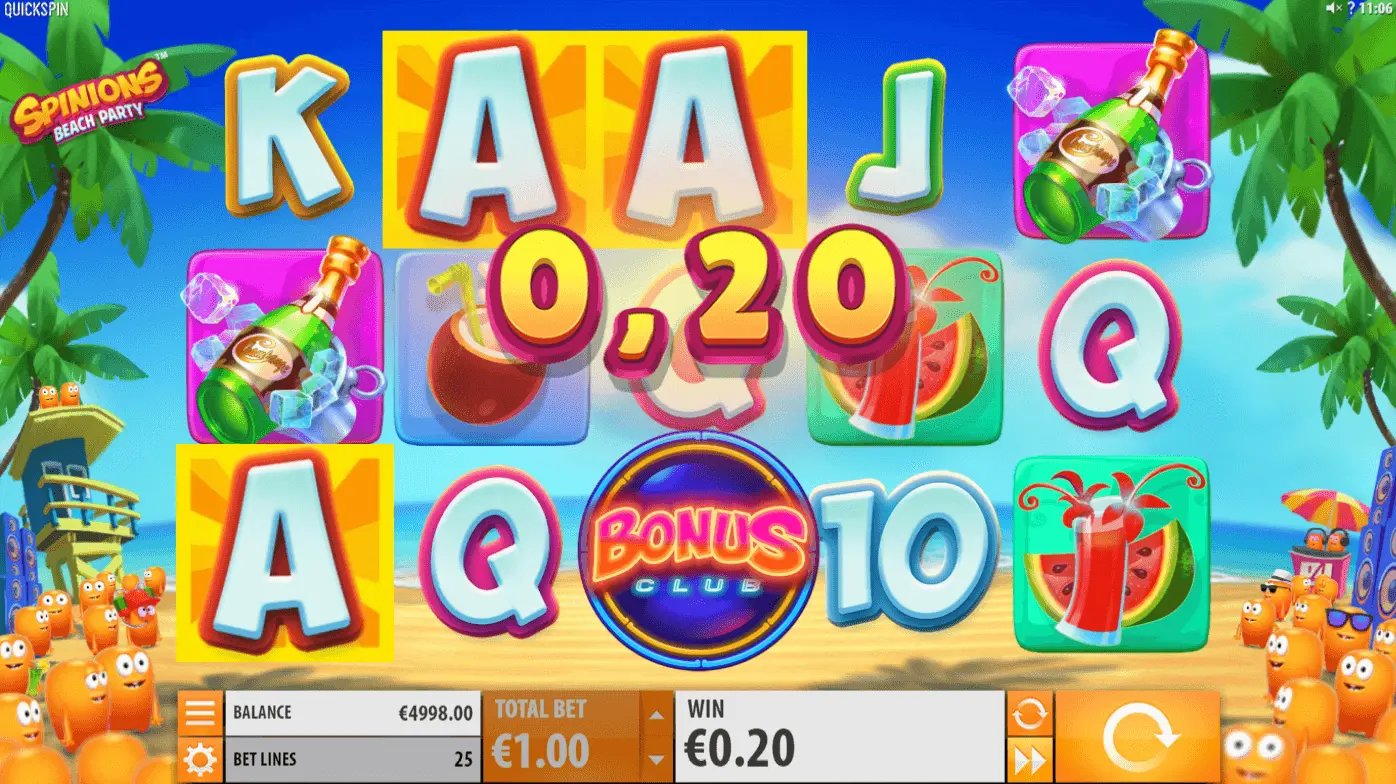
Task: Click the watermelon drink symbol in bottom row
Action: [x=1111, y=553]
